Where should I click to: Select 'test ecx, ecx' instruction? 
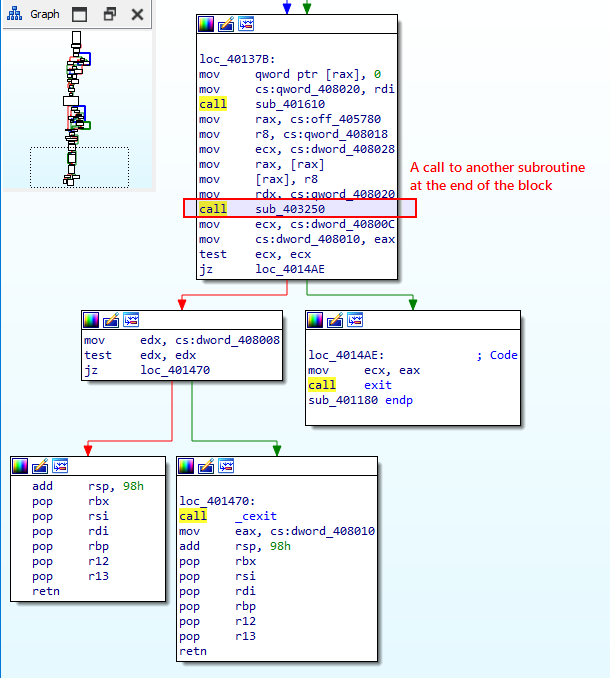[255, 254]
